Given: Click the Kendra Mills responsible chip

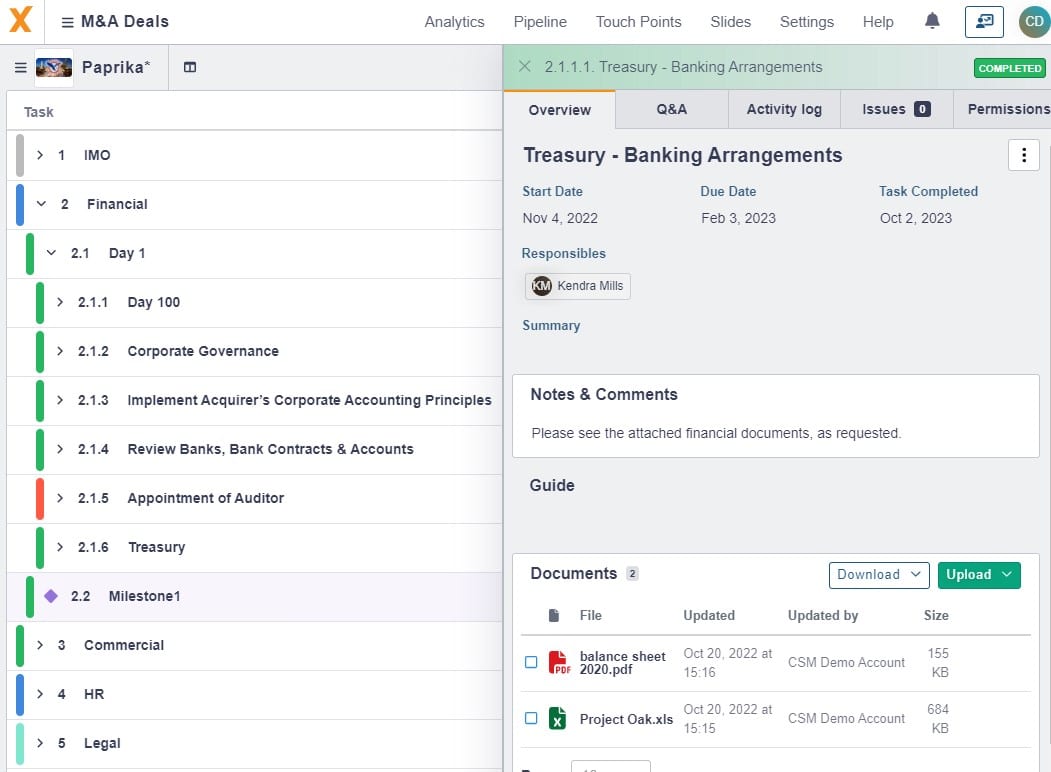Looking at the screenshot, I should tap(578, 286).
